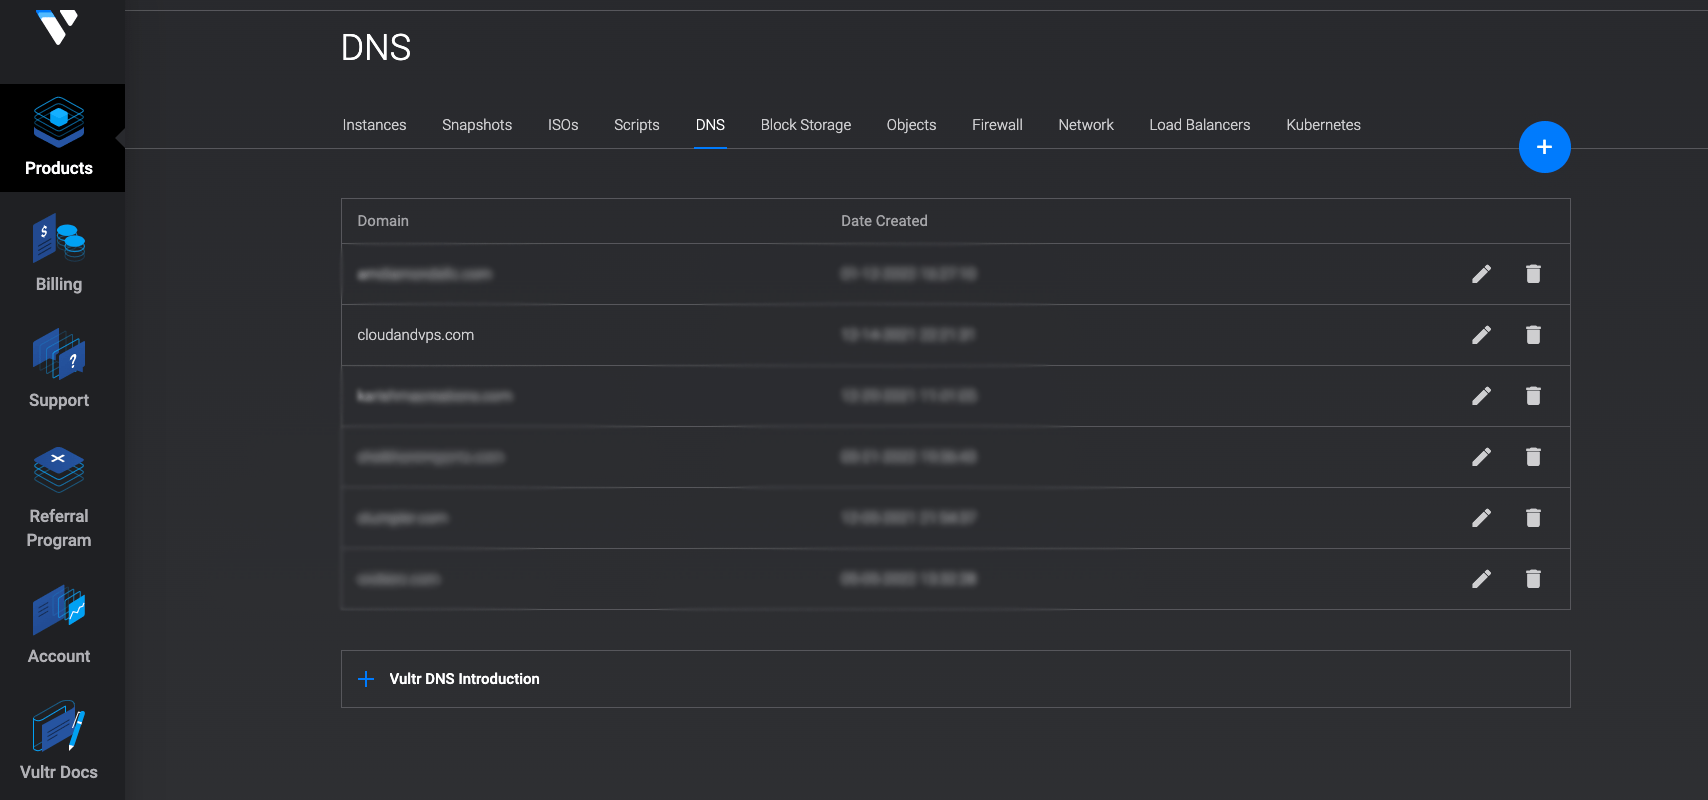Viewport: 1708px width, 800px height.
Task: Edit the cloudandvps.com domain with pencil icon
Action: coord(1481,335)
